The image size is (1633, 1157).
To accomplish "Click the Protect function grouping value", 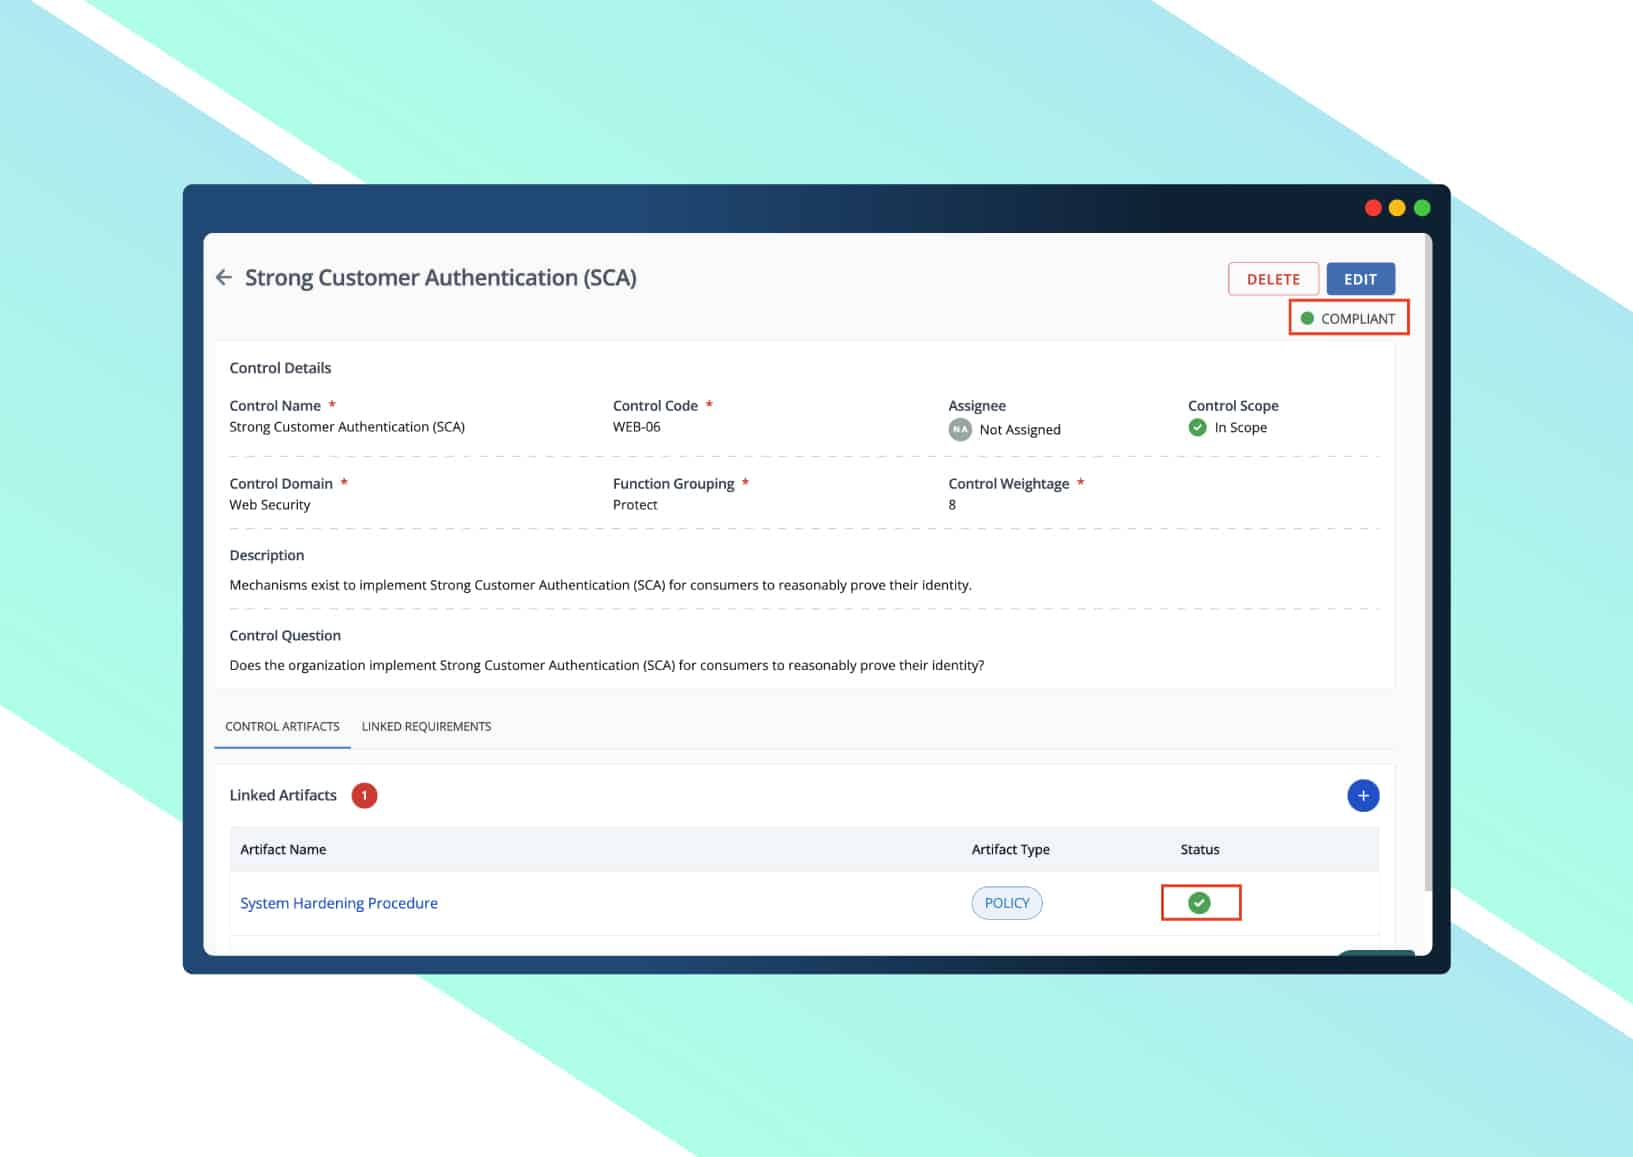I will 635,505.
